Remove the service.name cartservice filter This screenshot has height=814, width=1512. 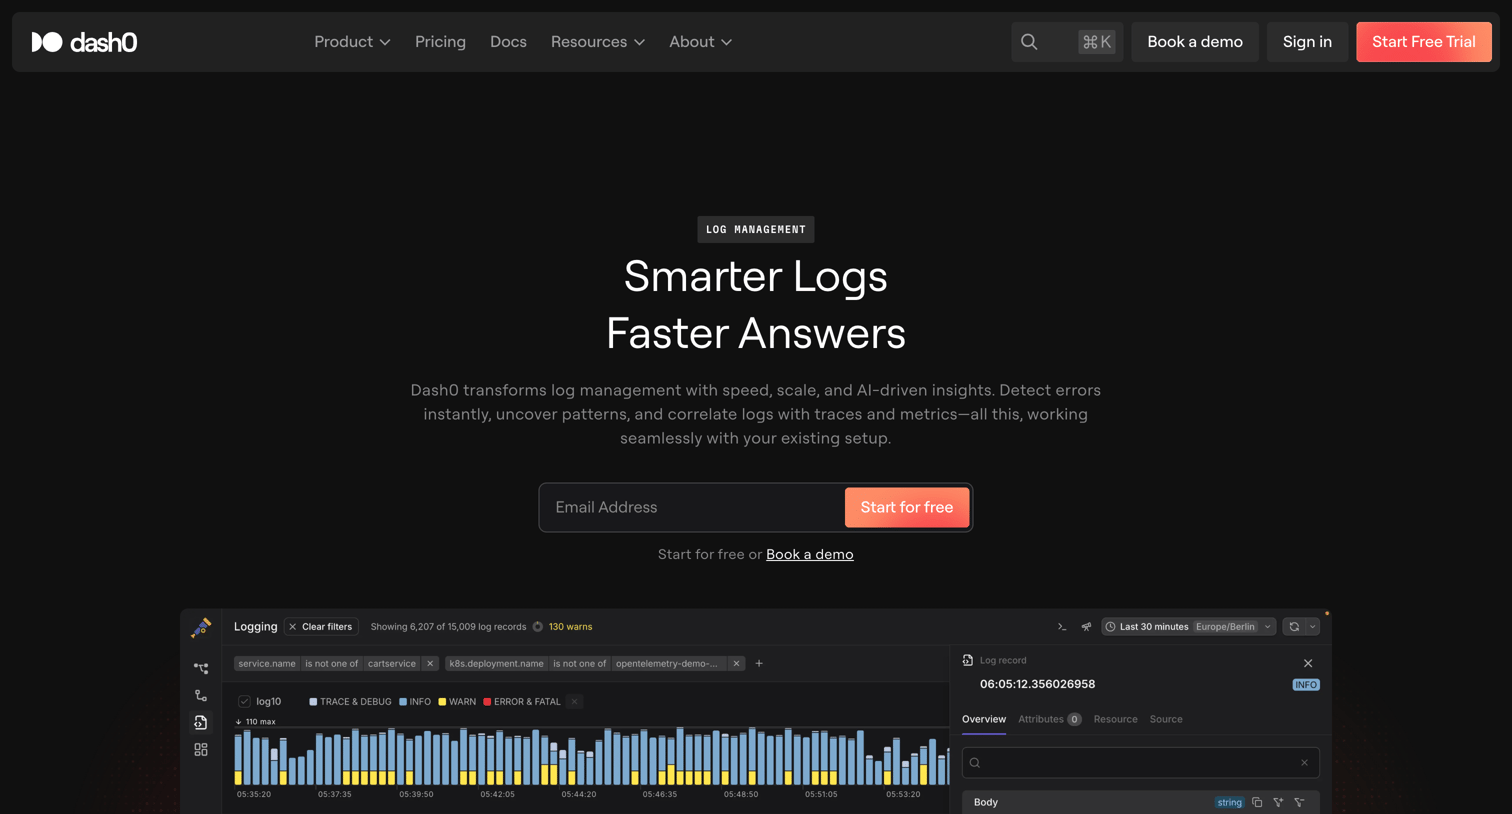[x=430, y=663]
